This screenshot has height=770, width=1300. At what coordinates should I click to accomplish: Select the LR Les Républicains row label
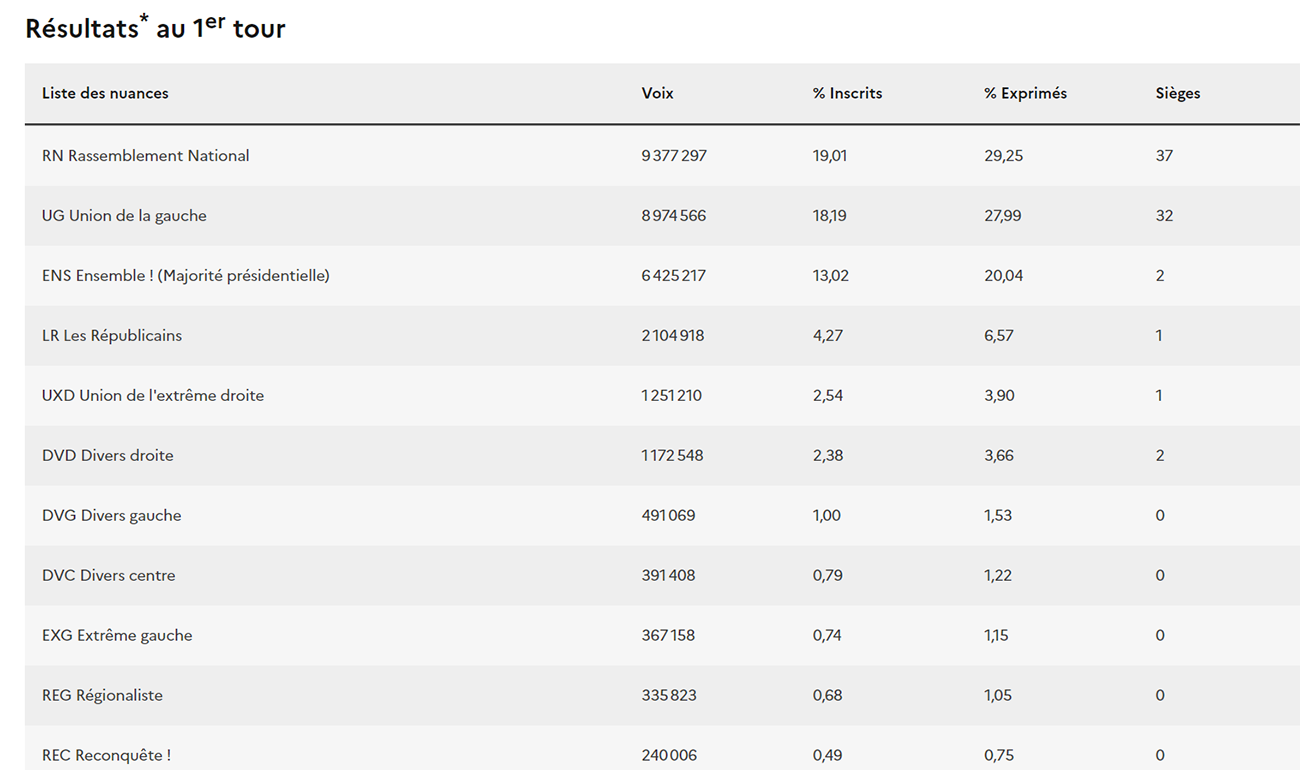112,335
